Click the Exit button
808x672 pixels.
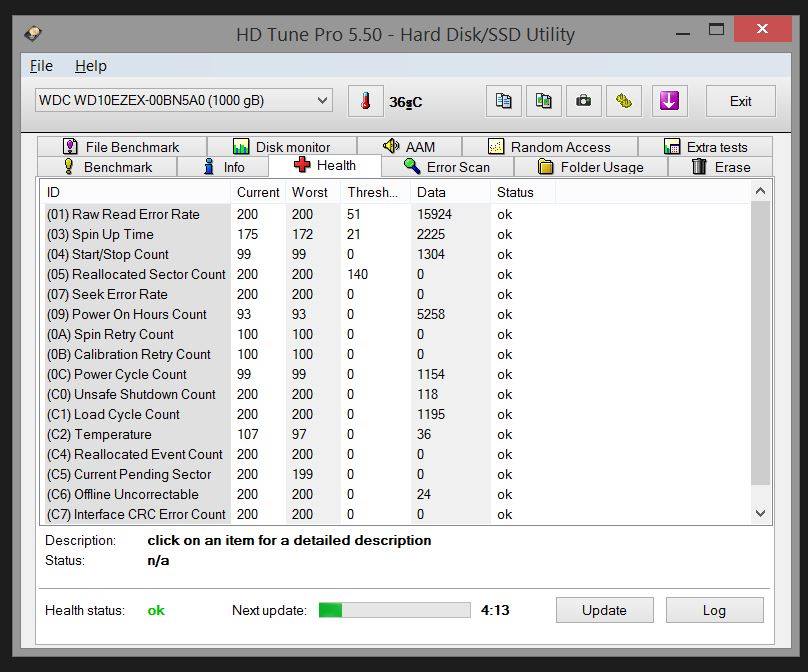click(x=740, y=101)
